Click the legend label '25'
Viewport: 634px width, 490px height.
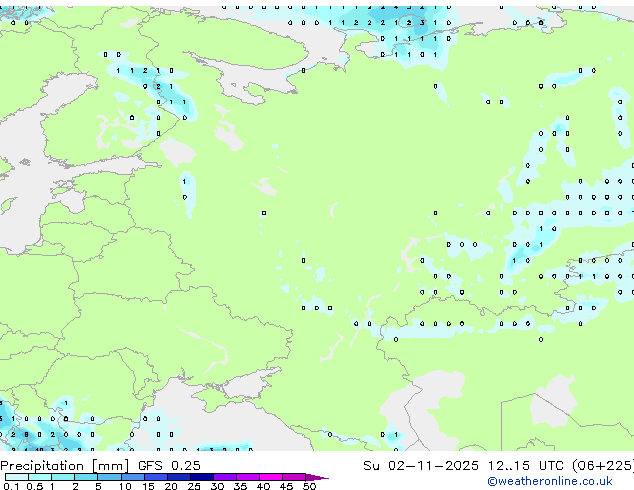[194, 486]
